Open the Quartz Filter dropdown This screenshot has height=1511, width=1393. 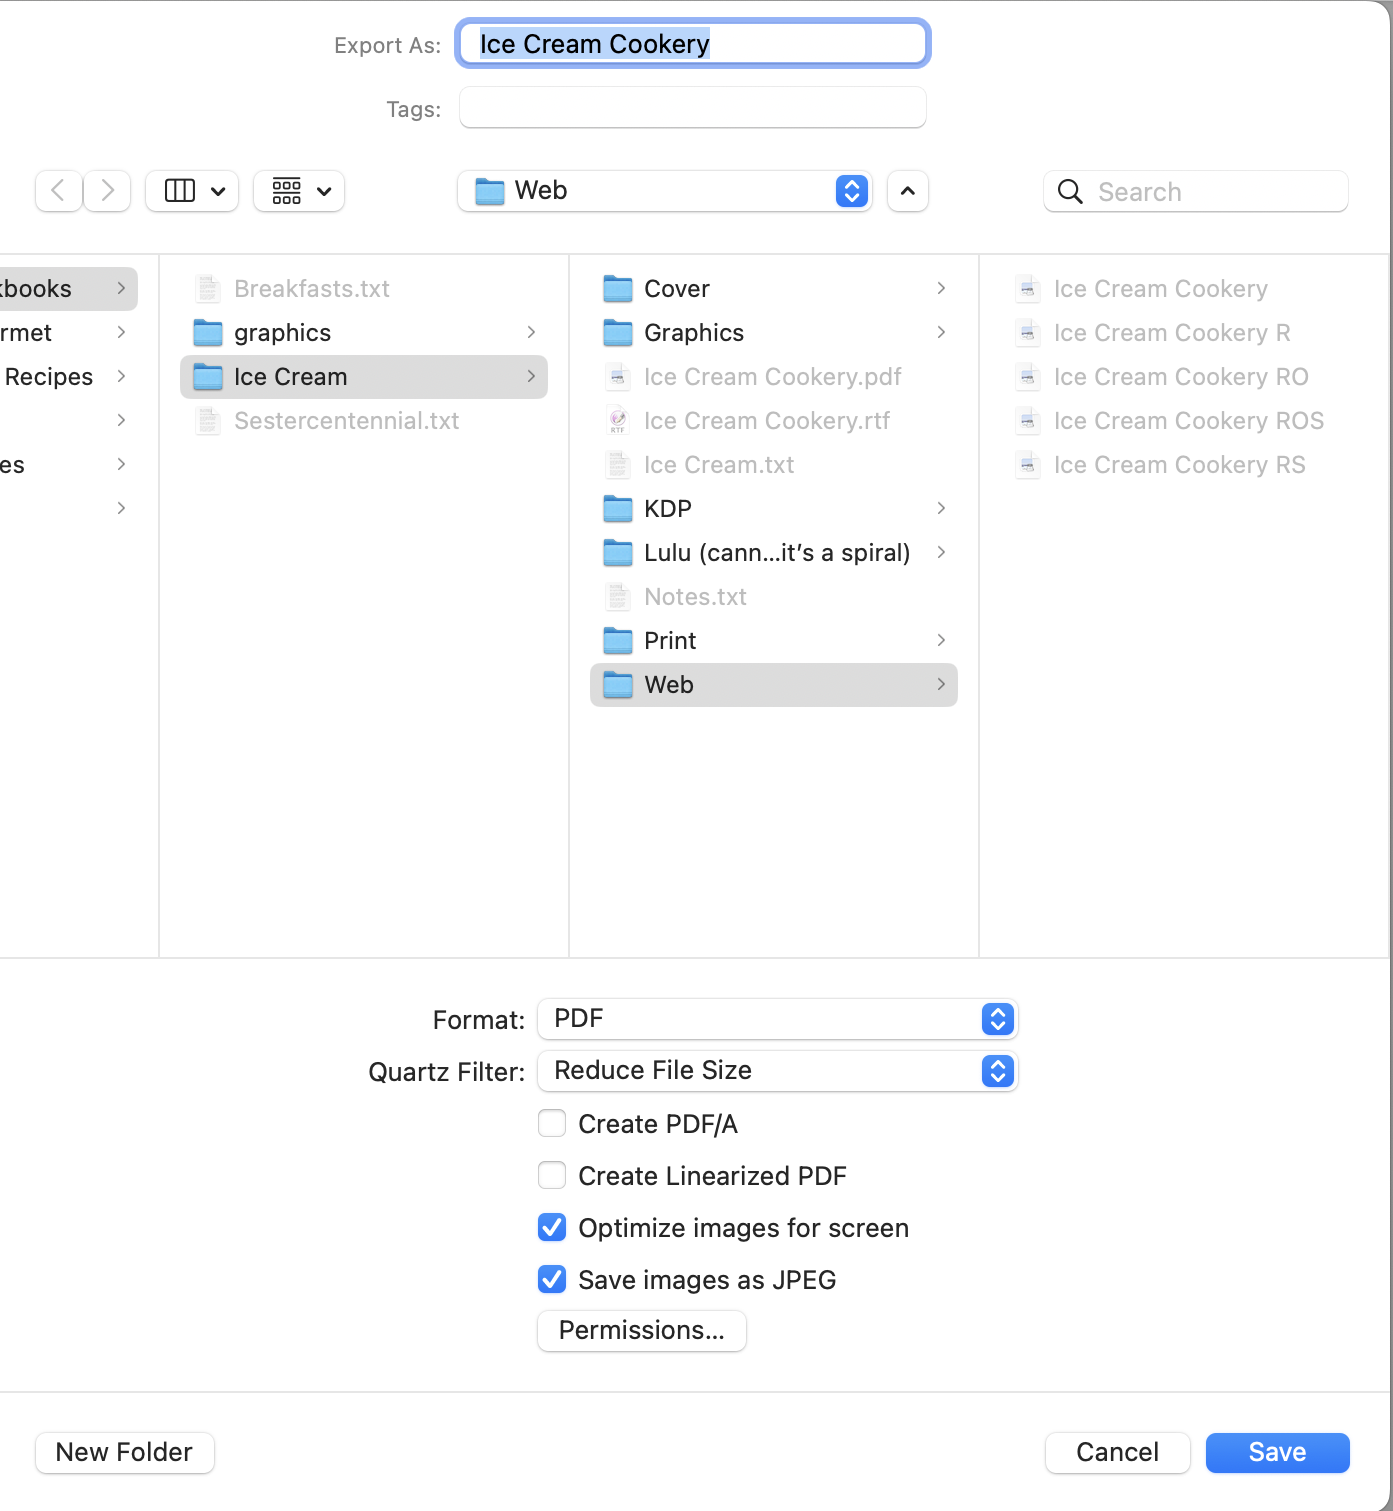(x=777, y=1071)
